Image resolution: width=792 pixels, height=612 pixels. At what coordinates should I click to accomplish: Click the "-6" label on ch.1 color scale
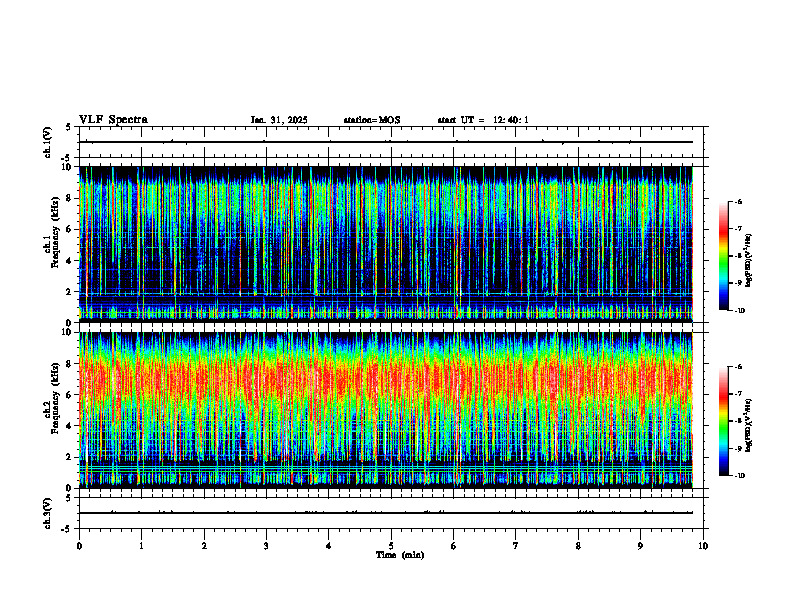[x=738, y=202]
